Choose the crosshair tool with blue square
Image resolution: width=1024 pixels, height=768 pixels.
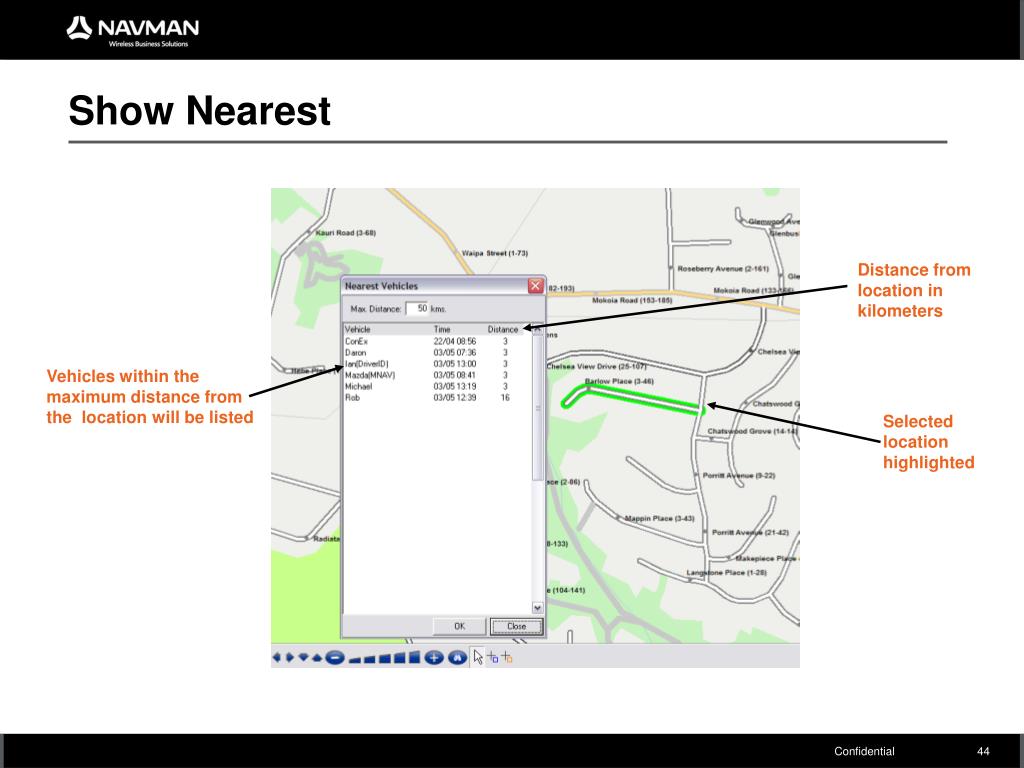coord(493,658)
